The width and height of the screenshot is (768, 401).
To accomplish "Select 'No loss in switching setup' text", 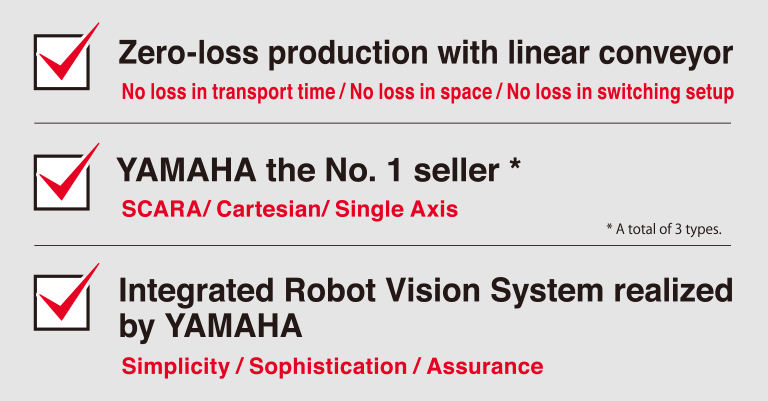I will (620, 92).
